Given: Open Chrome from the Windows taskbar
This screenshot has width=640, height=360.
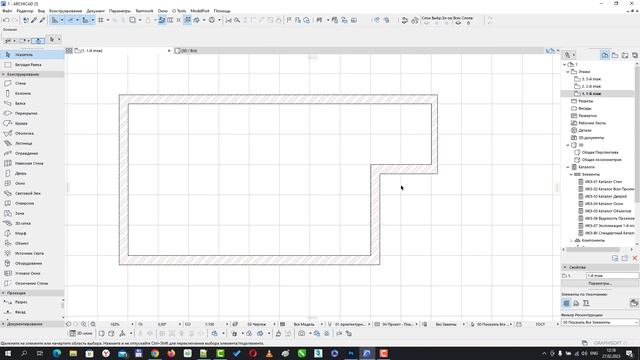Looking at the screenshot, I should [155, 353].
